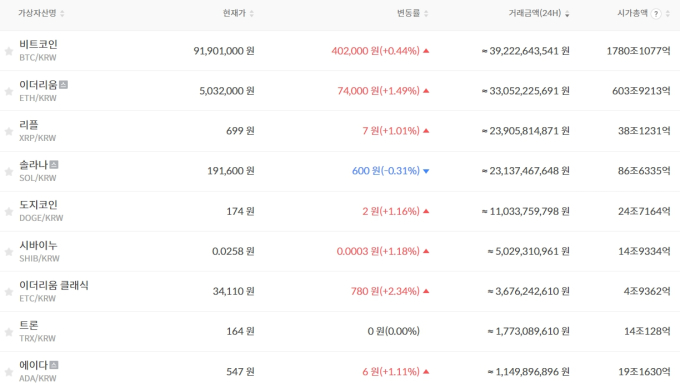Screen dimensions: 680x383
Task: Sort by 시가총액 column arrows
Action: (x=668, y=13)
